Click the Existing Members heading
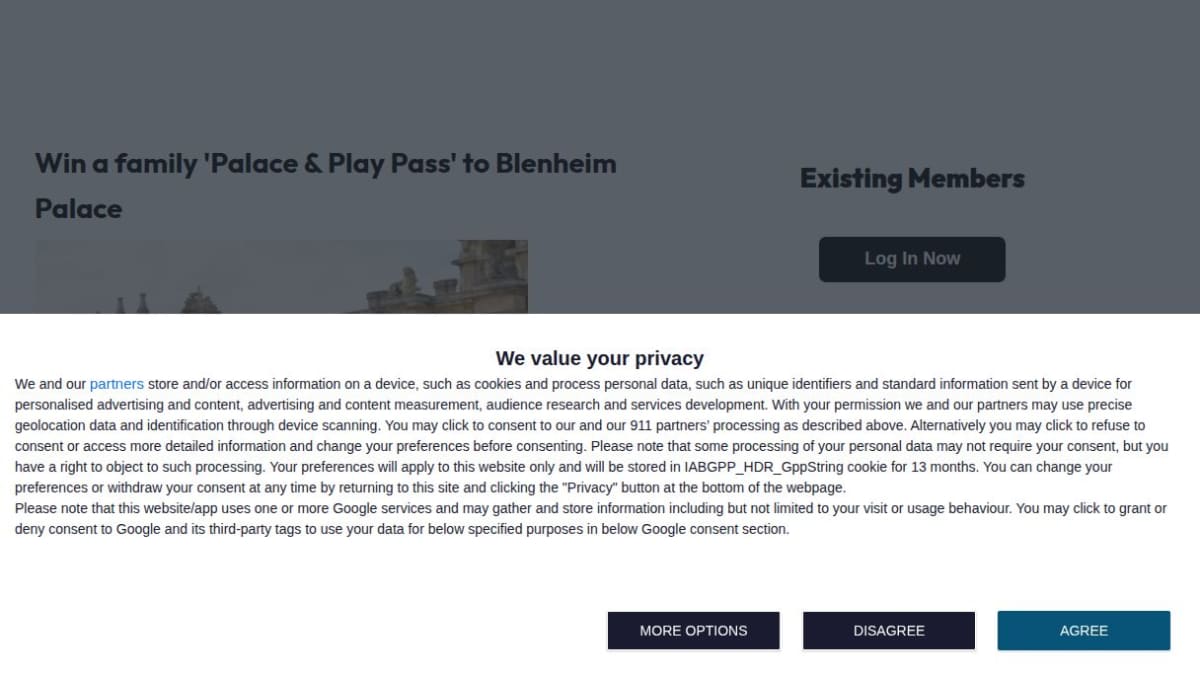 pyautogui.click(x=912, y=178)
